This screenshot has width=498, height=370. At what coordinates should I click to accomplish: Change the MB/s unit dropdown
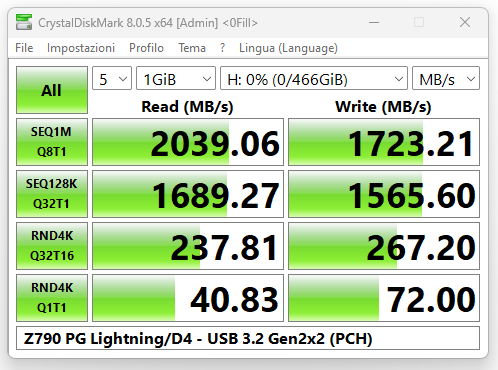446,78
